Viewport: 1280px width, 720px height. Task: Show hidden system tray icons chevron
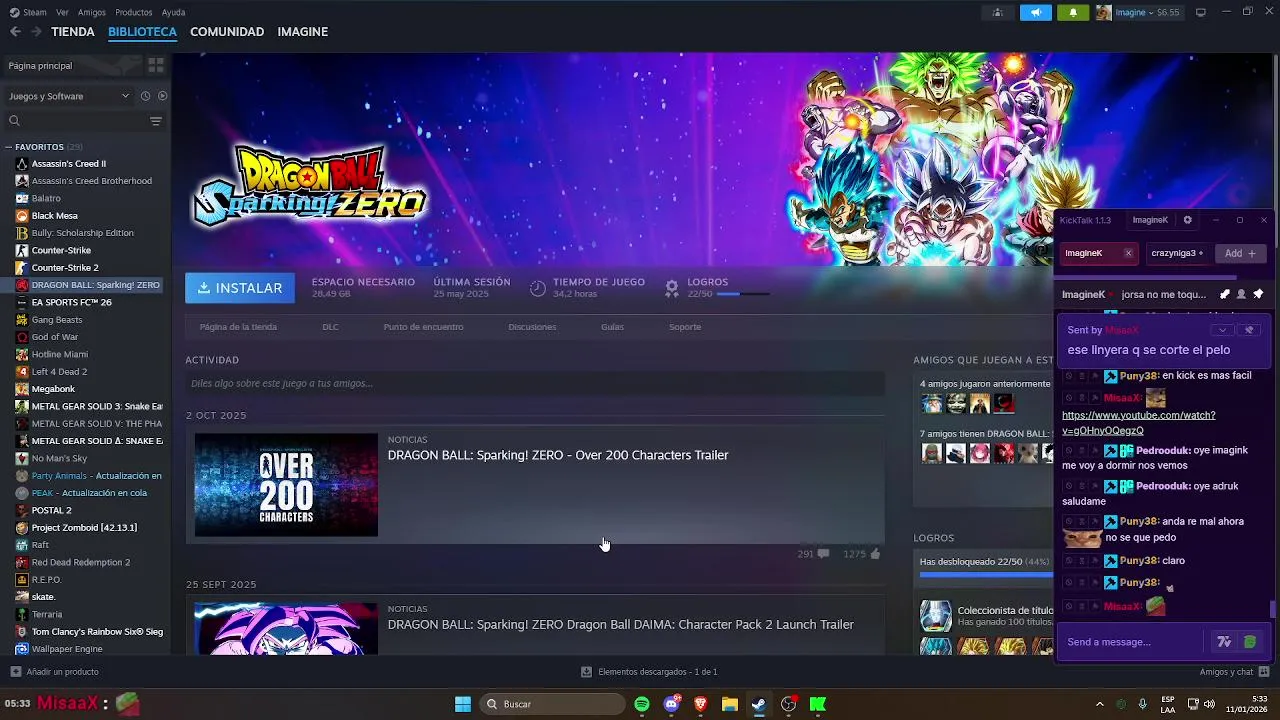1100,704
